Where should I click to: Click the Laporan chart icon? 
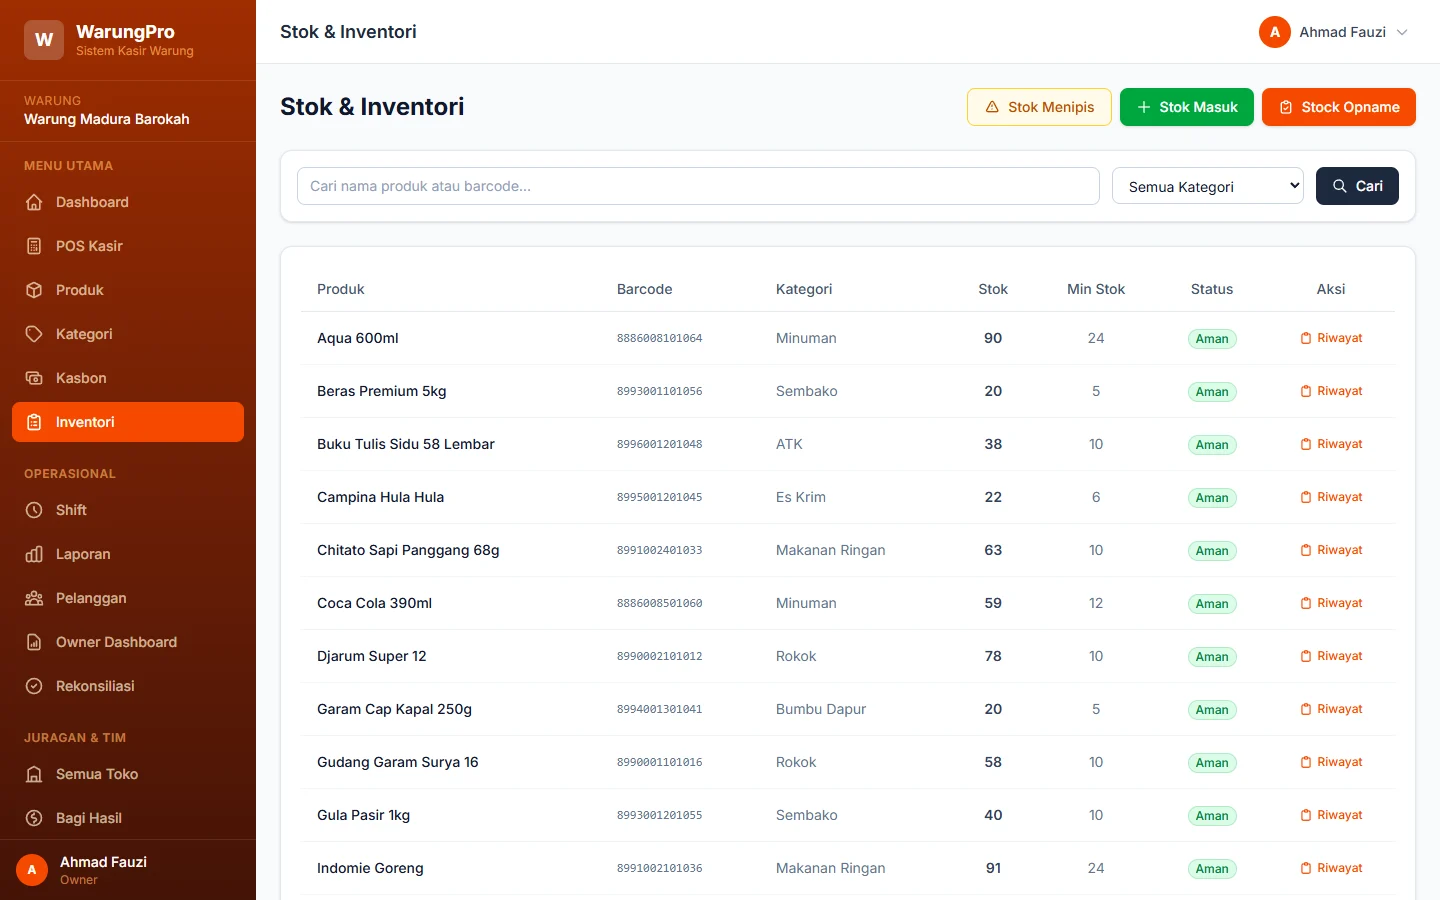[x=34, y=554]
